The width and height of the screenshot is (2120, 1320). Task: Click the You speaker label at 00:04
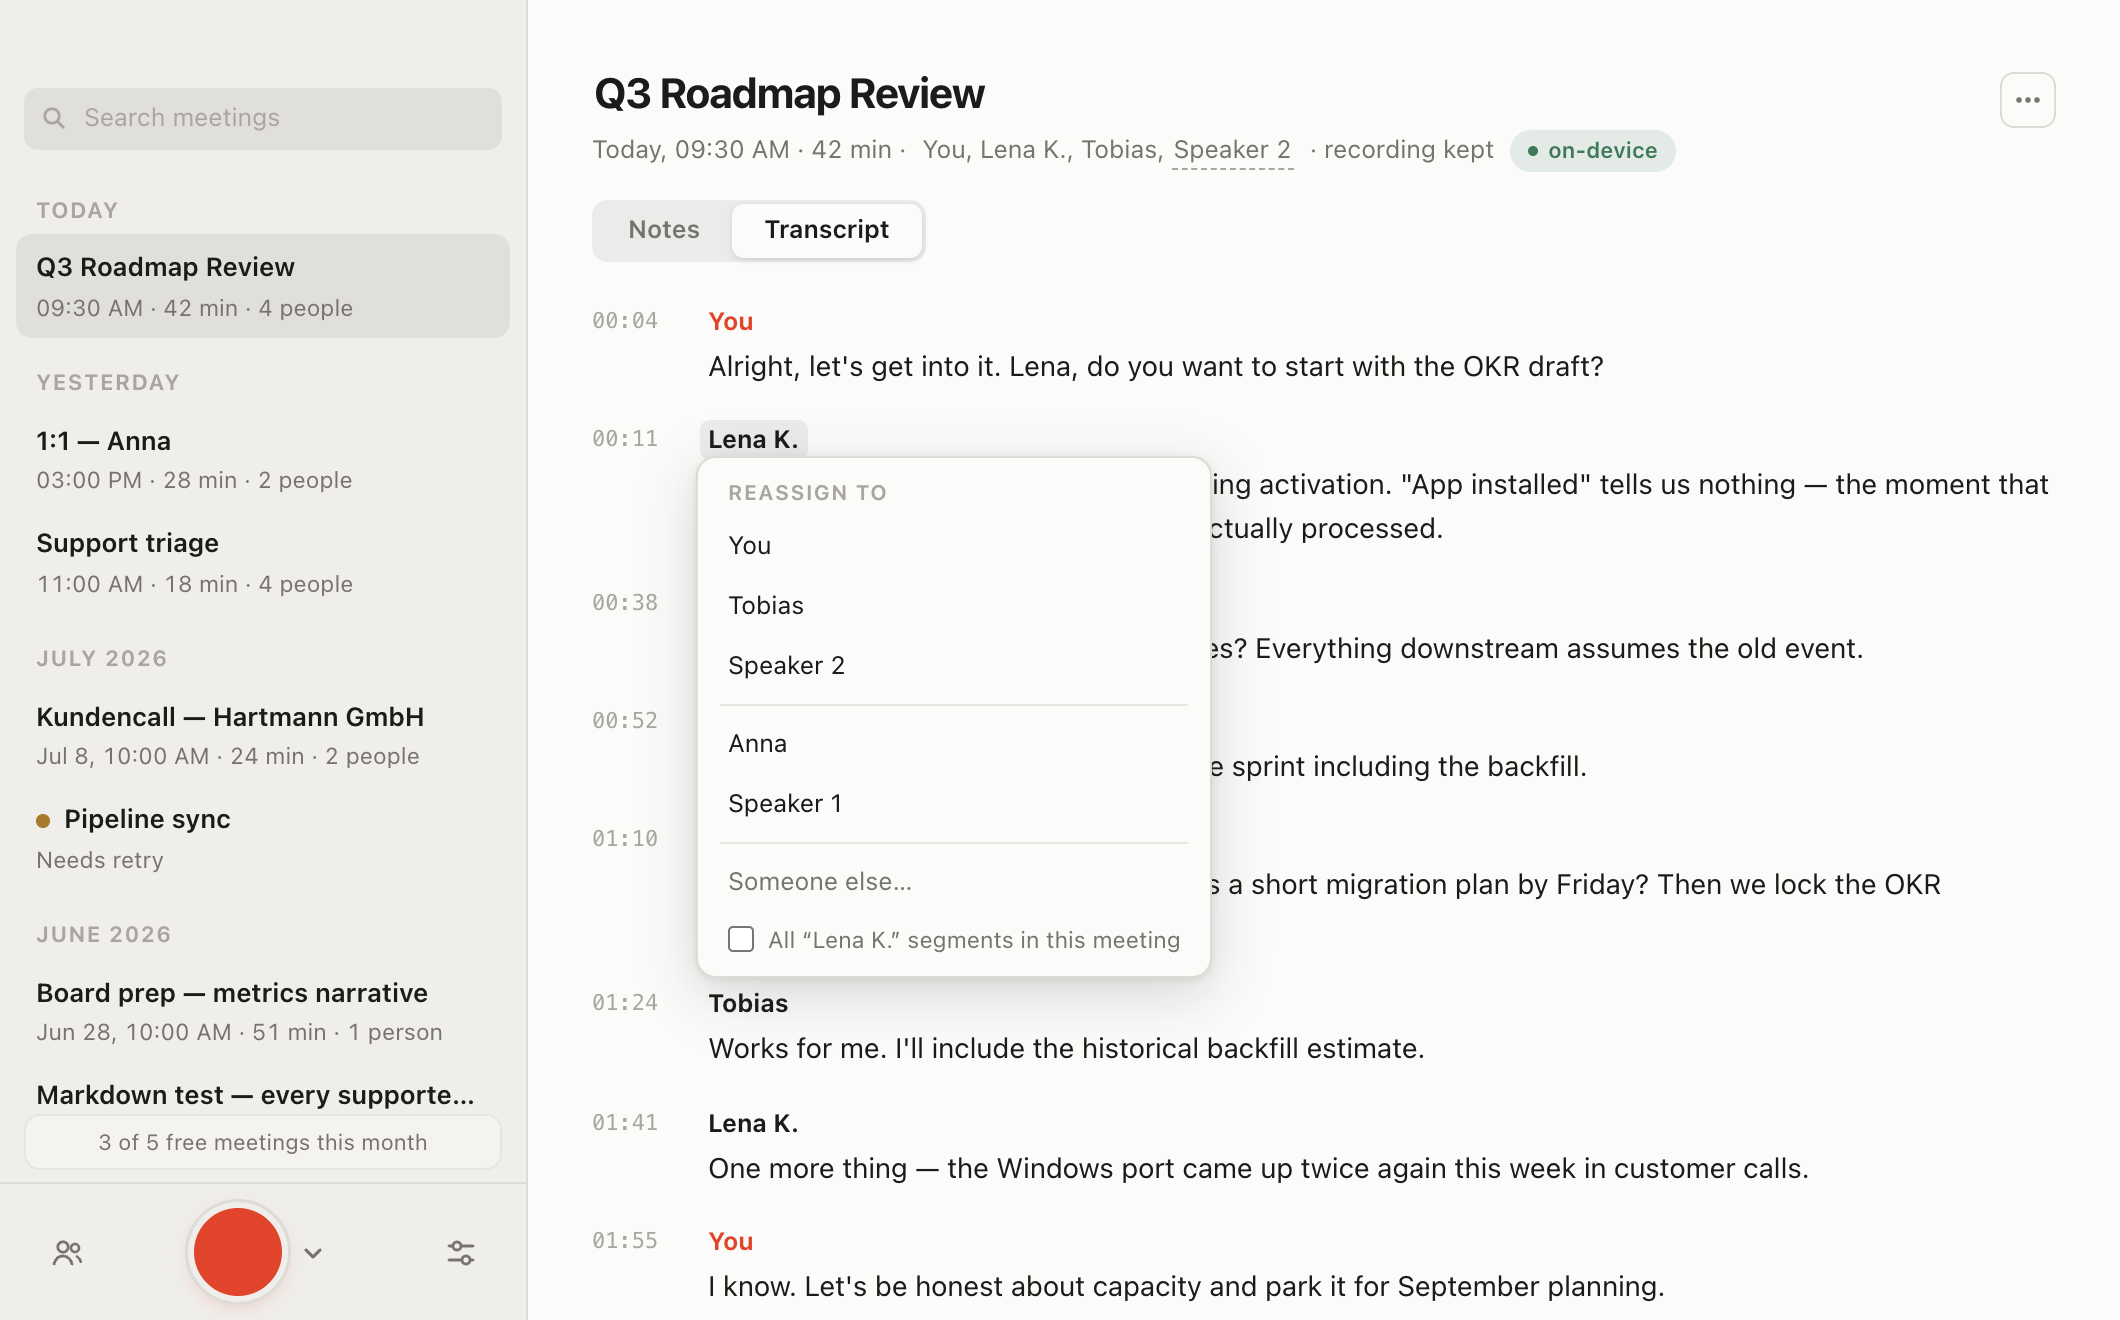(x=730, y=321)
